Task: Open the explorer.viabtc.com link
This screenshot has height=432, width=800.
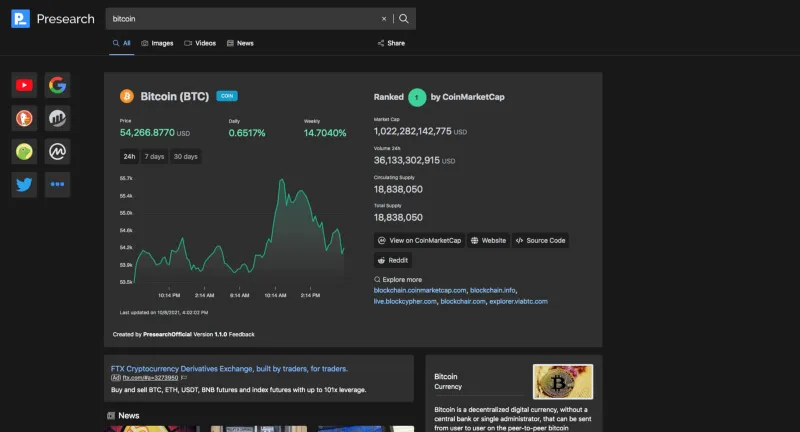Action: [518, 301]
